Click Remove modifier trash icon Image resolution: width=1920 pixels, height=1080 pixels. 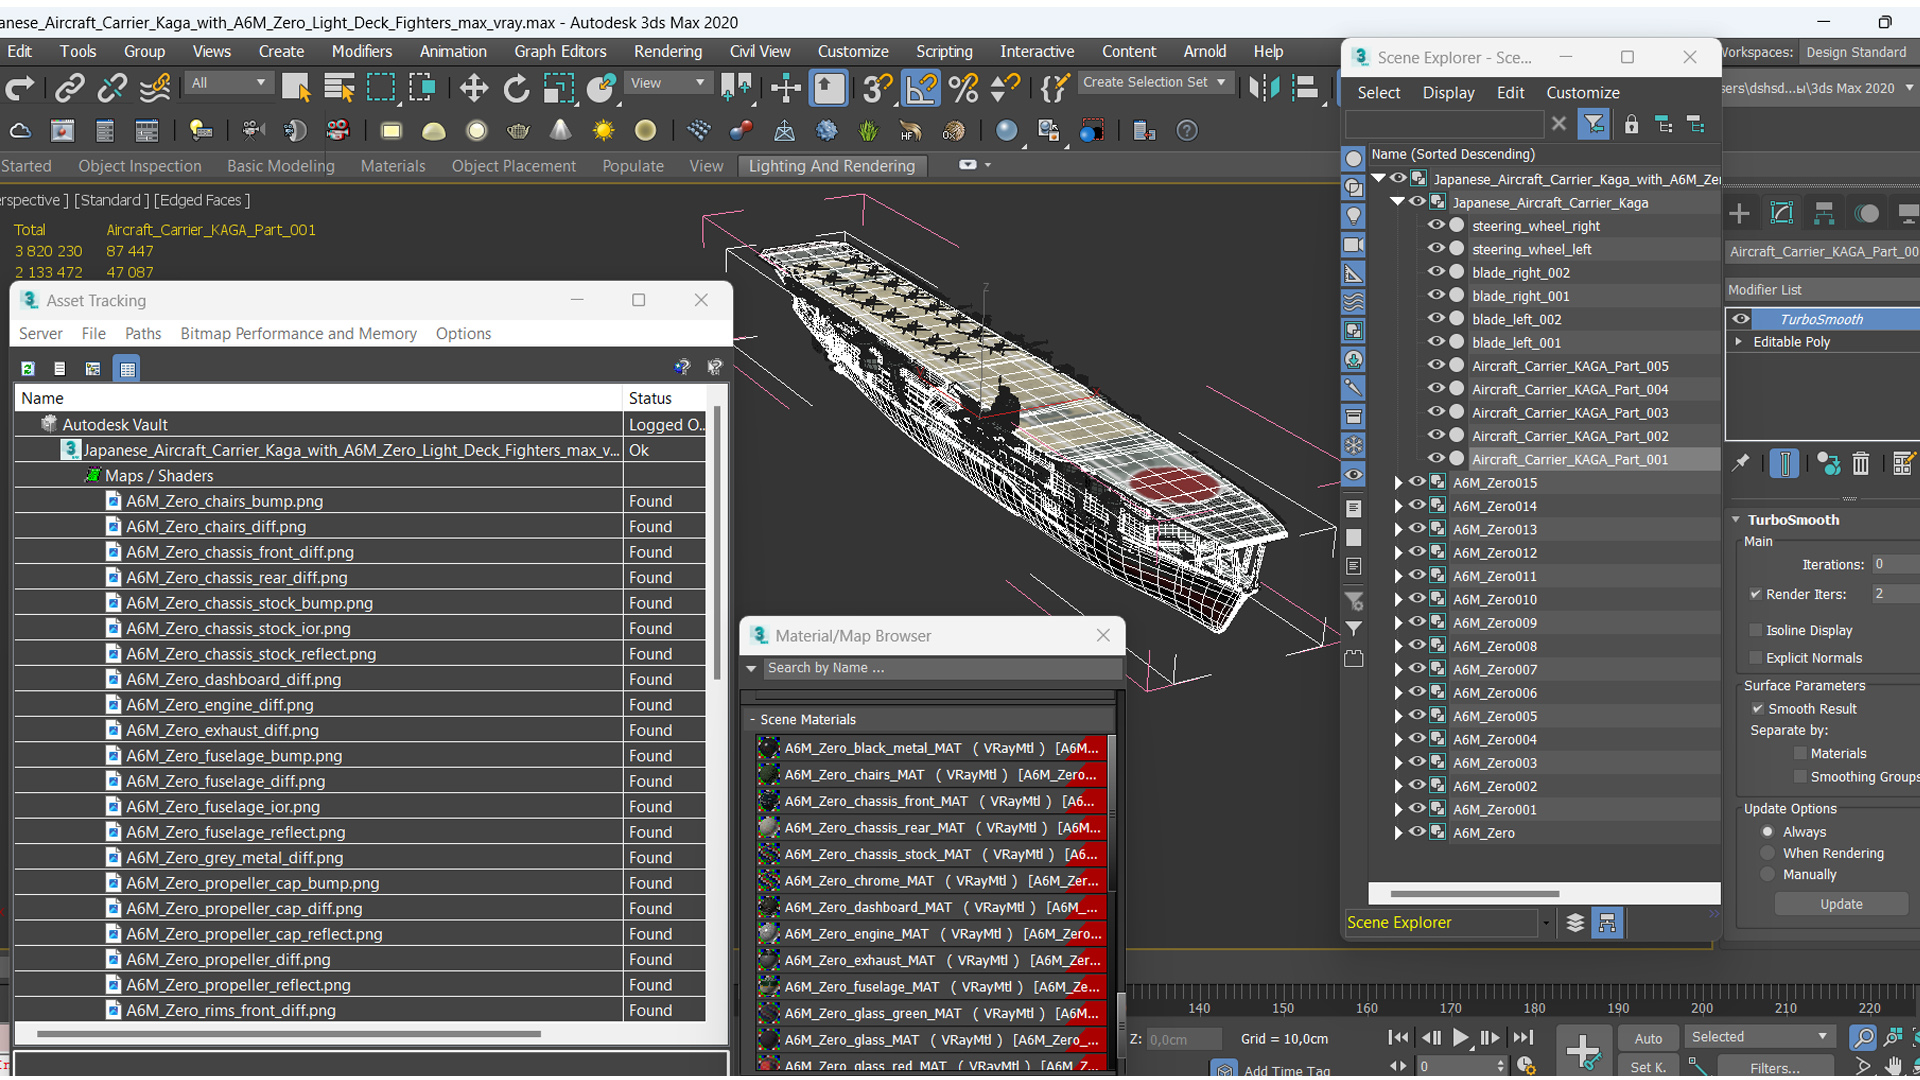click(1860, 463)
